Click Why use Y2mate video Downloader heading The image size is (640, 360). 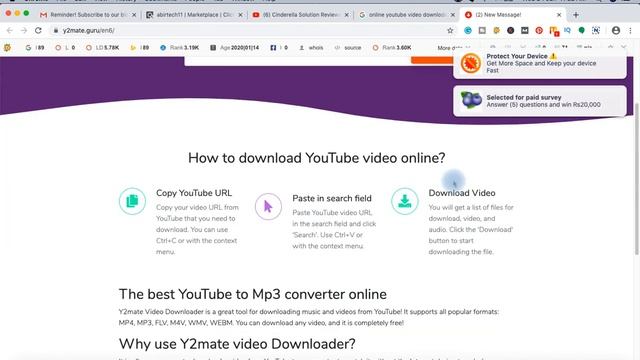coord(237,344)
